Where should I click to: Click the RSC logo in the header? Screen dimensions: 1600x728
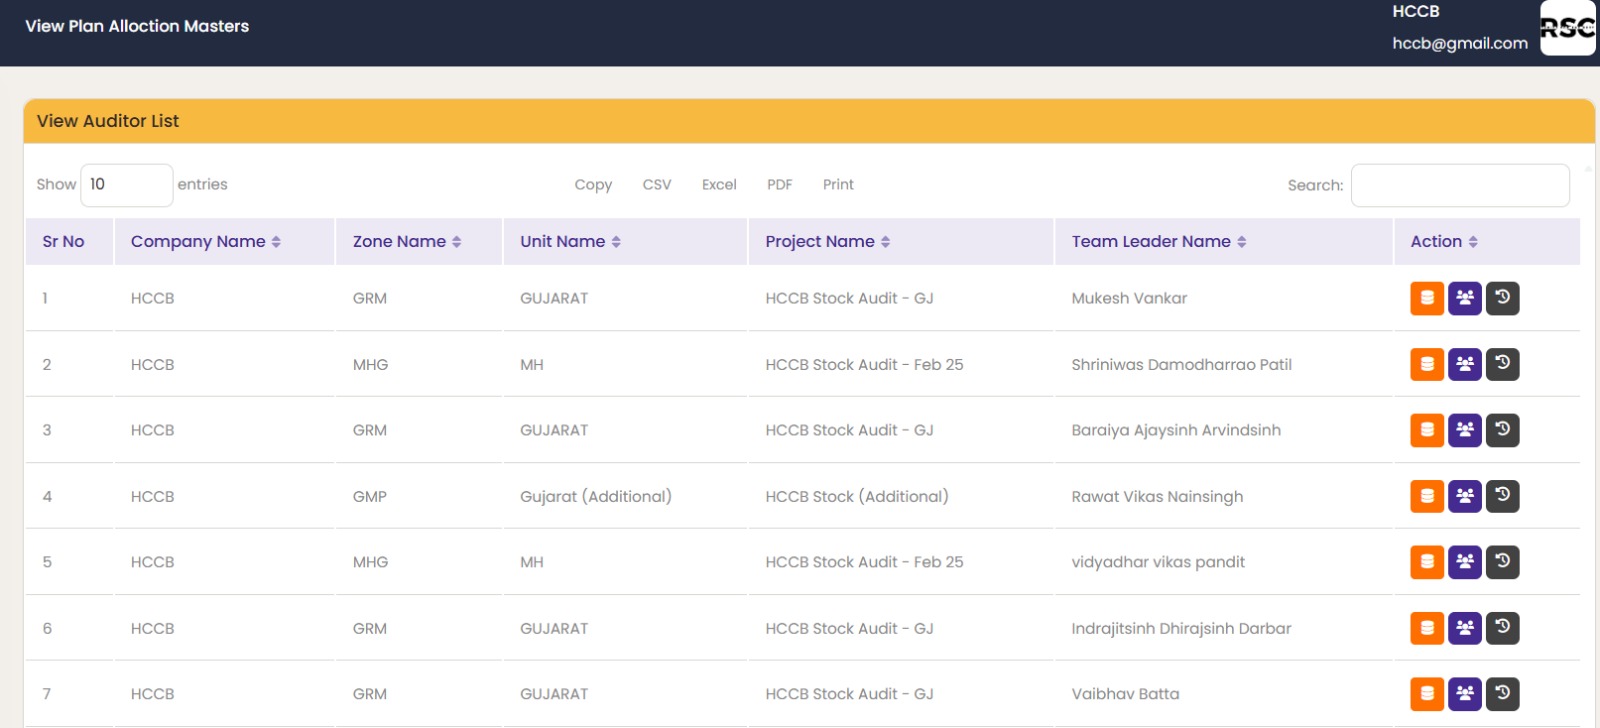click(x=1567, y=28)
